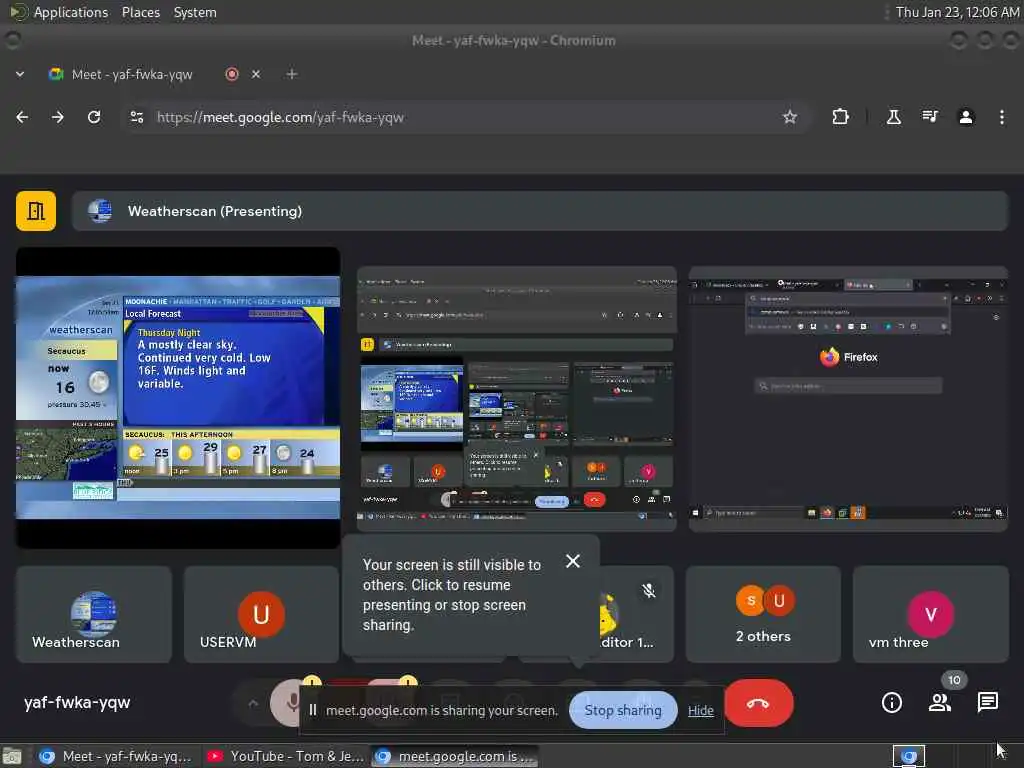Open the Places menu
1024x768 pixels.
pos(141,12)
